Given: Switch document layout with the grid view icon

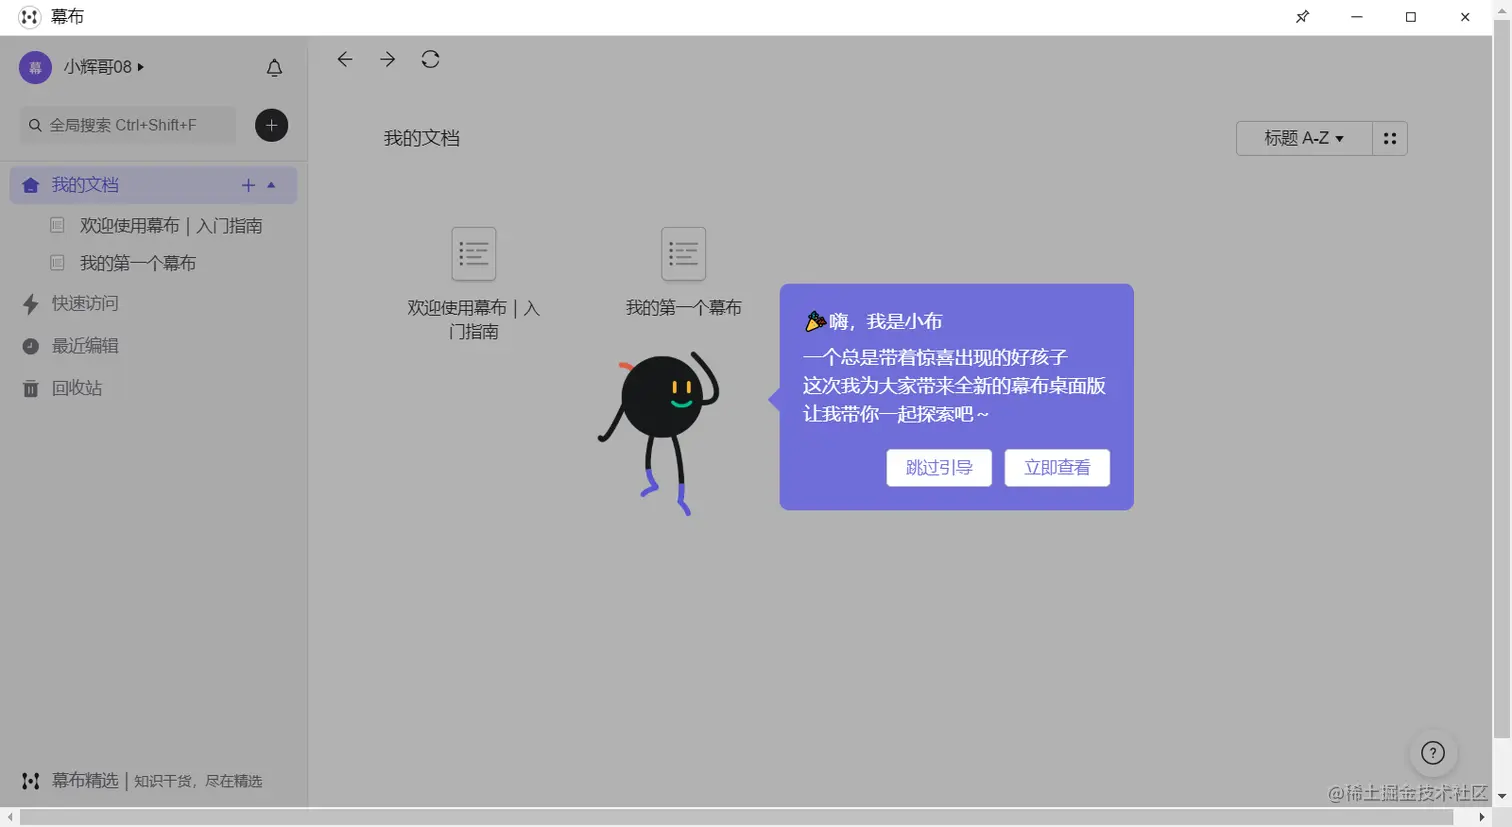Looking at the screenshot, I should click(x=1389, y=138).
